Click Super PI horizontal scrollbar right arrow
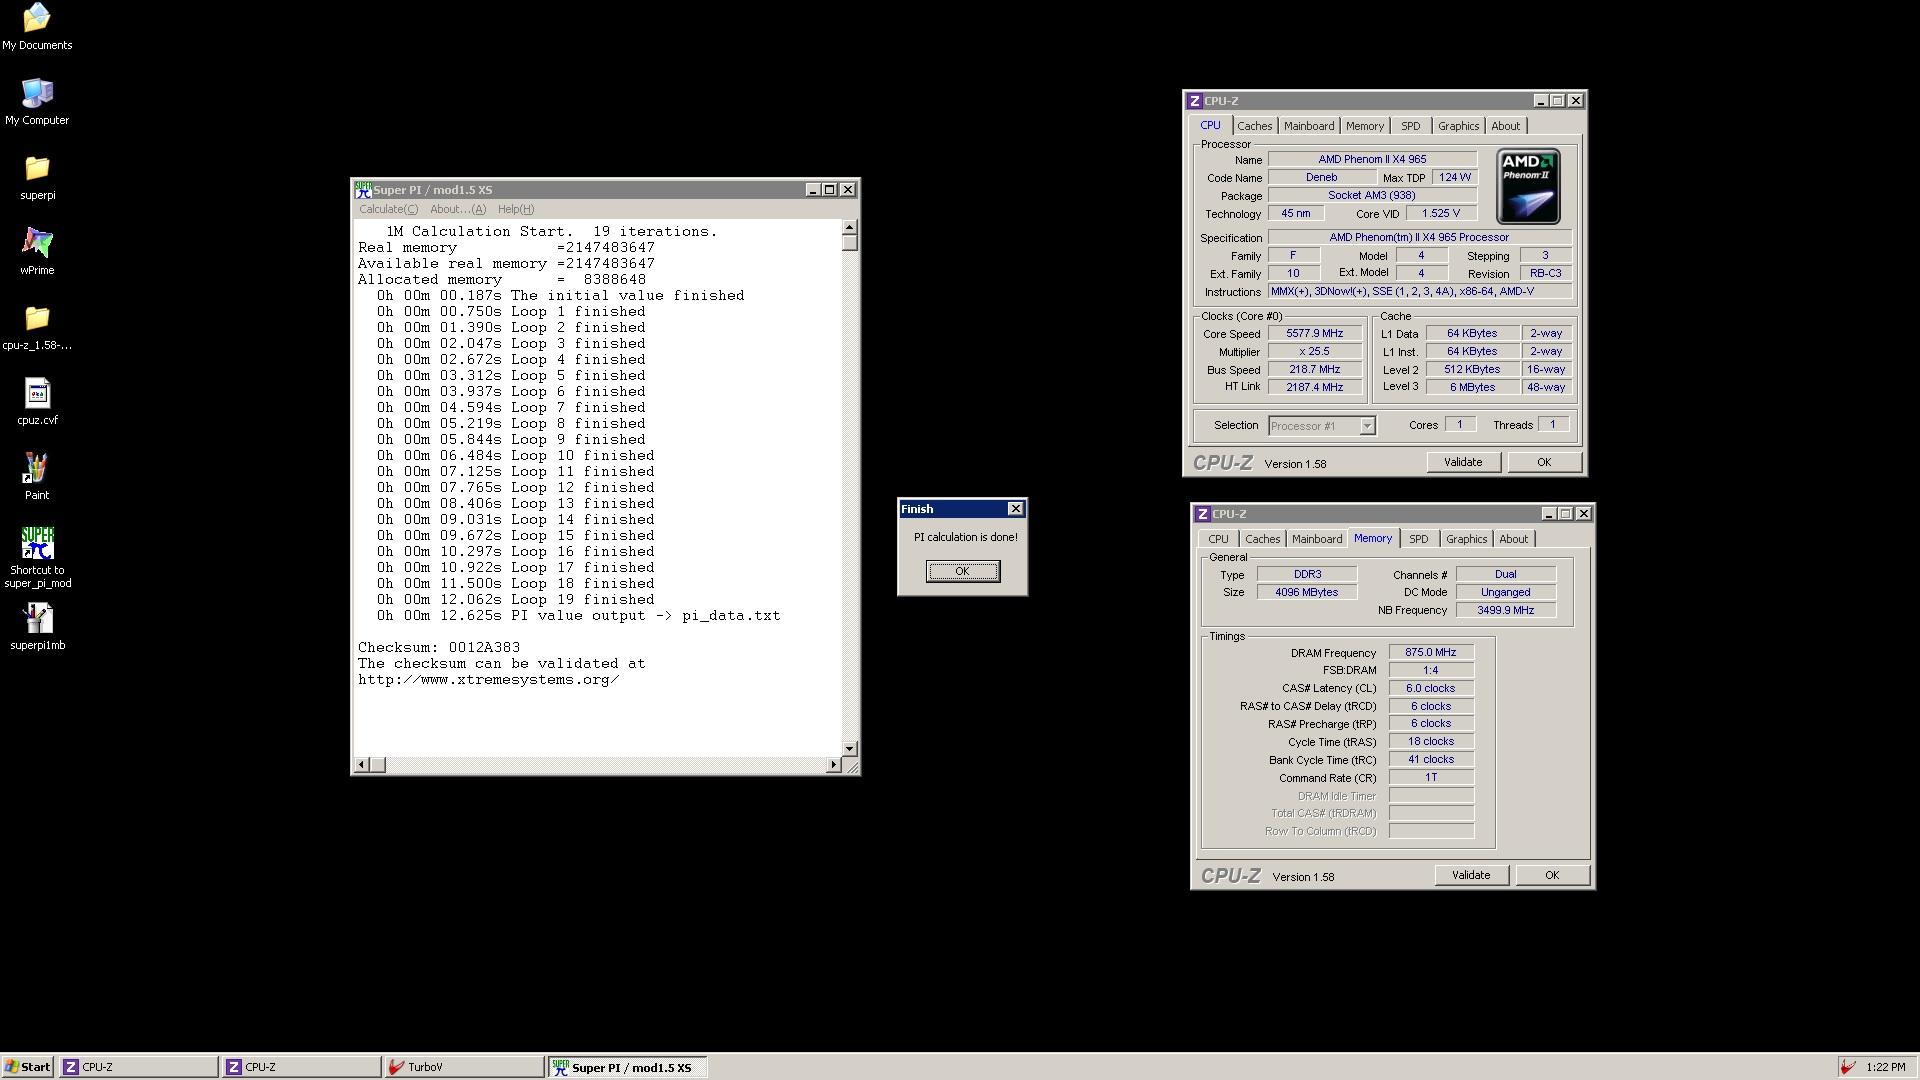Image resolution: width=1920 pixels, height=1080 pixels. [833, 765]
